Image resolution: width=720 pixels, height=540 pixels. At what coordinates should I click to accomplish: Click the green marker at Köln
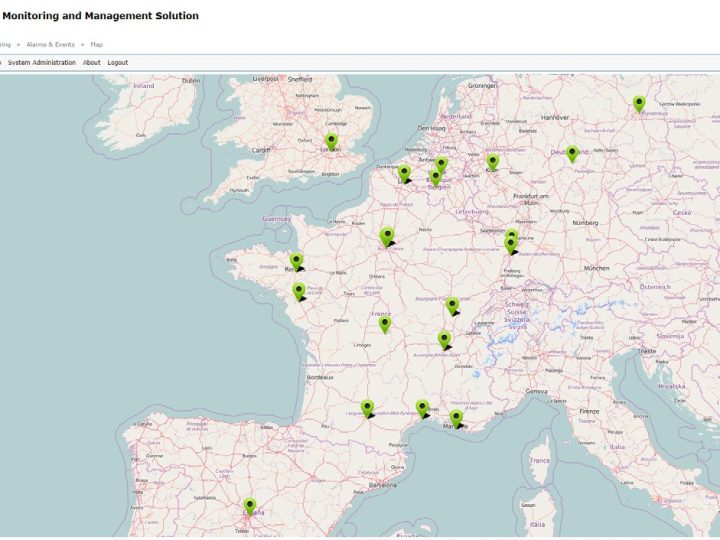(x=493, y=162)
